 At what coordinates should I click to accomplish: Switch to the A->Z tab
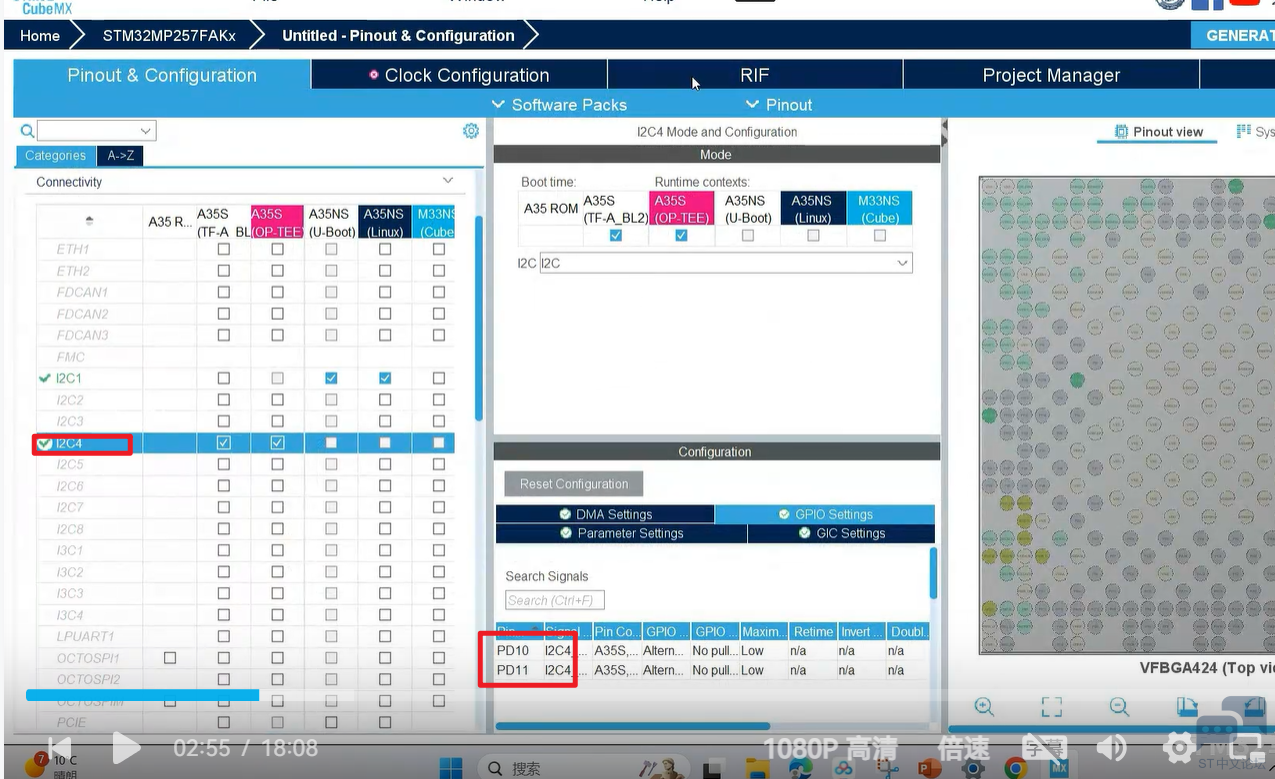(121, 155)
